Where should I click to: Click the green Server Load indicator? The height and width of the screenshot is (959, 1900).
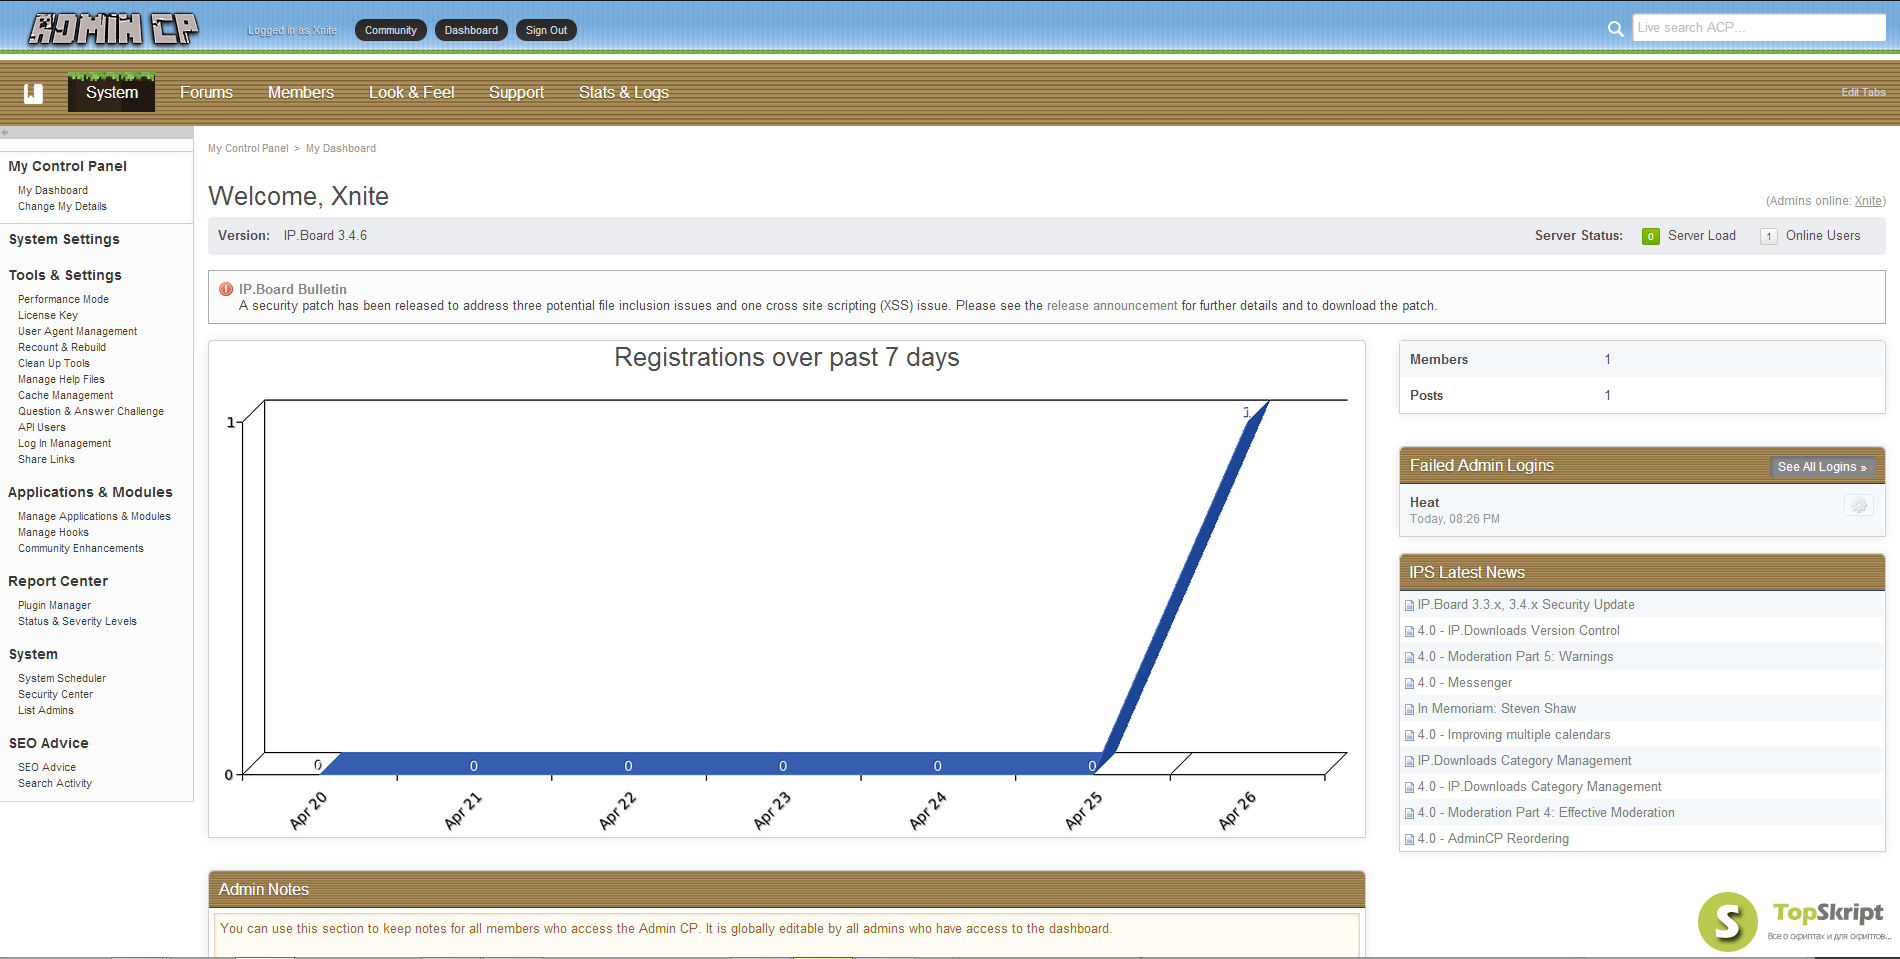[x=1651, y=236]
